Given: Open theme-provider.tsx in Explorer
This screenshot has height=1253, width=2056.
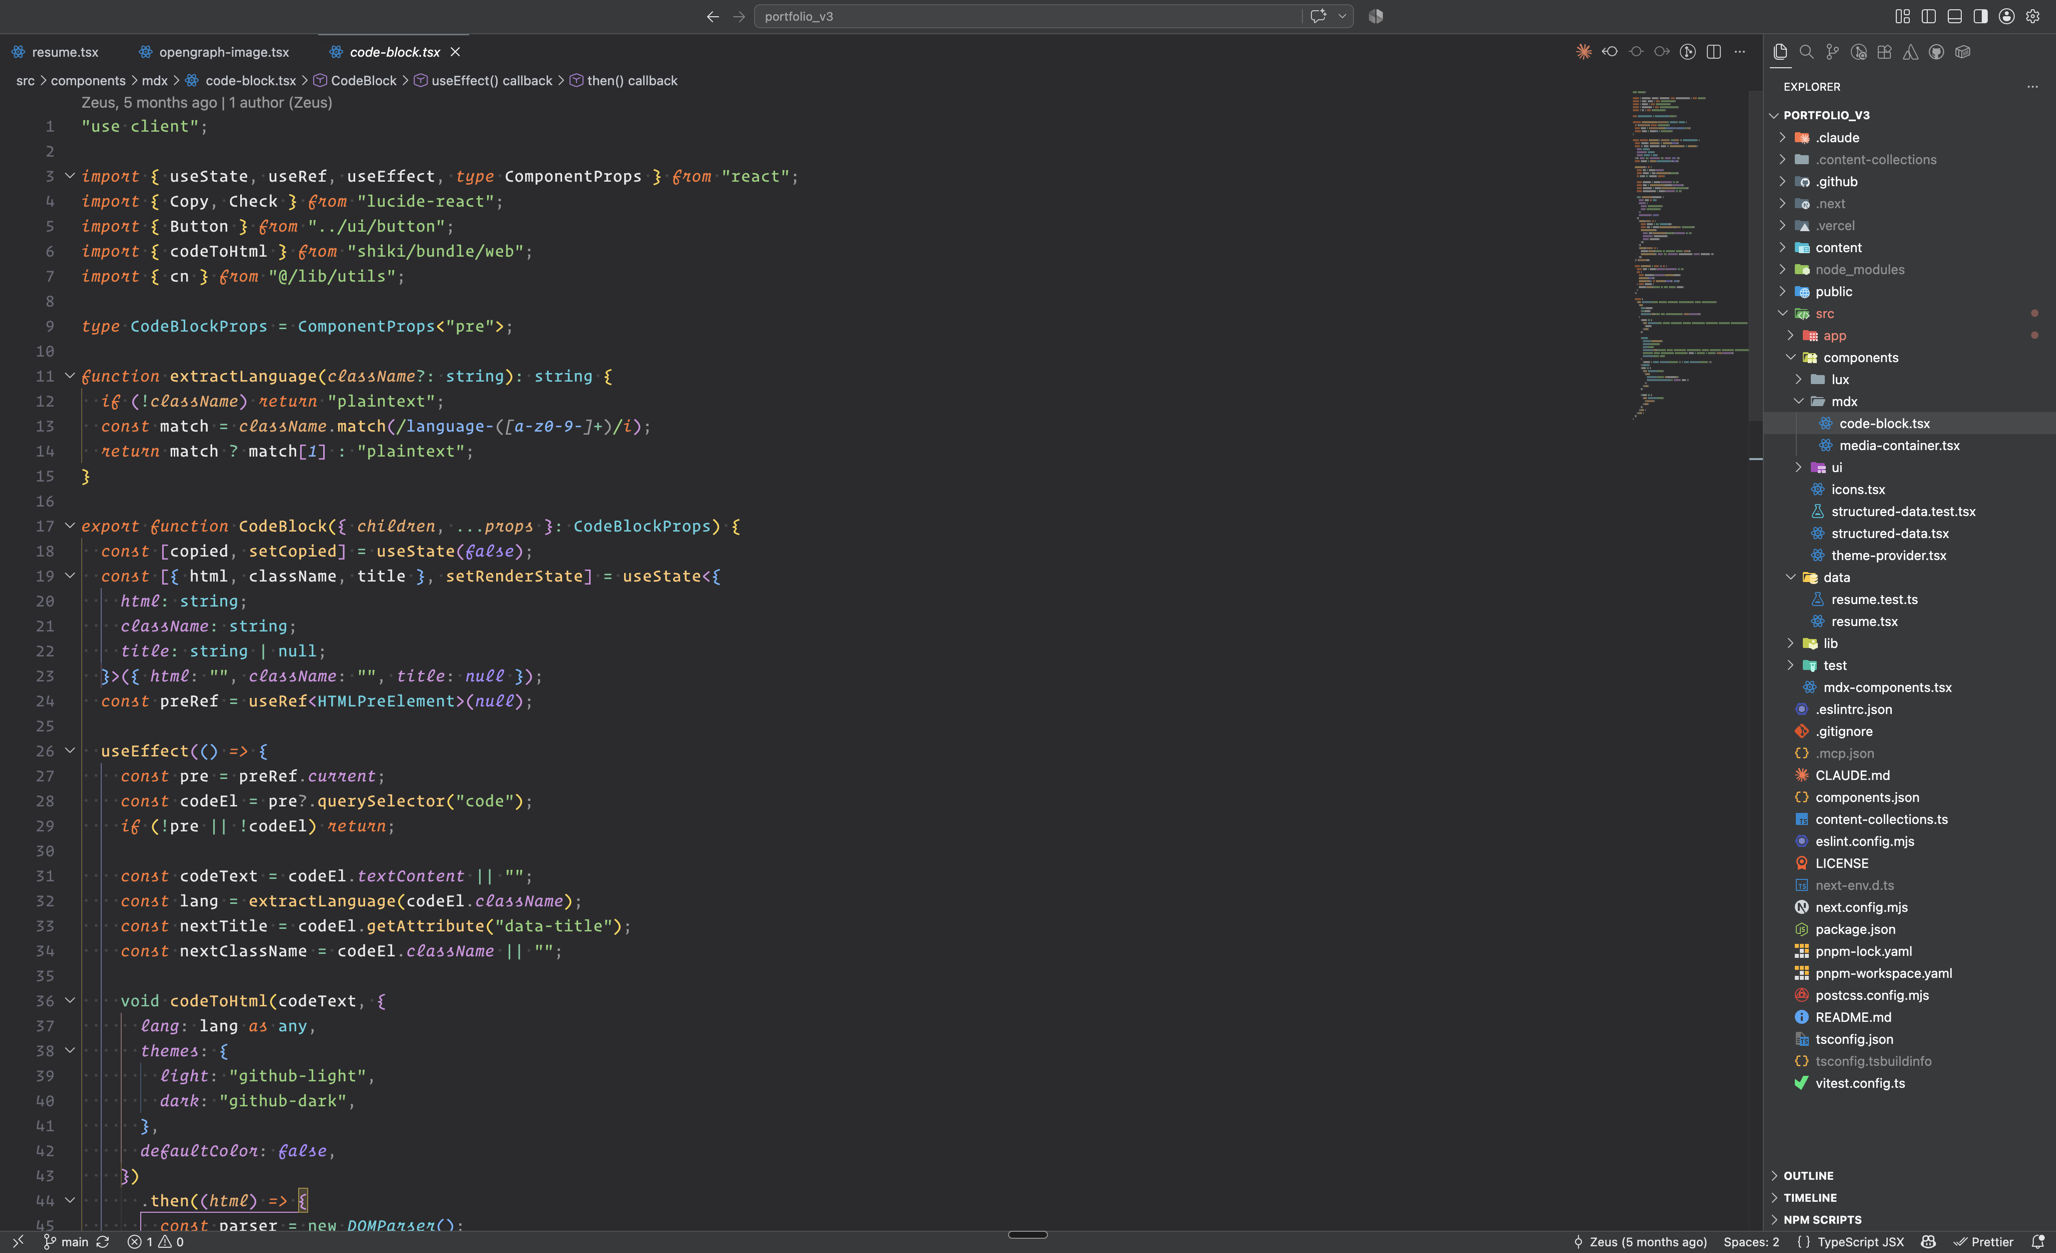Looking at the screenshot, I should (x=1888, y=556).
